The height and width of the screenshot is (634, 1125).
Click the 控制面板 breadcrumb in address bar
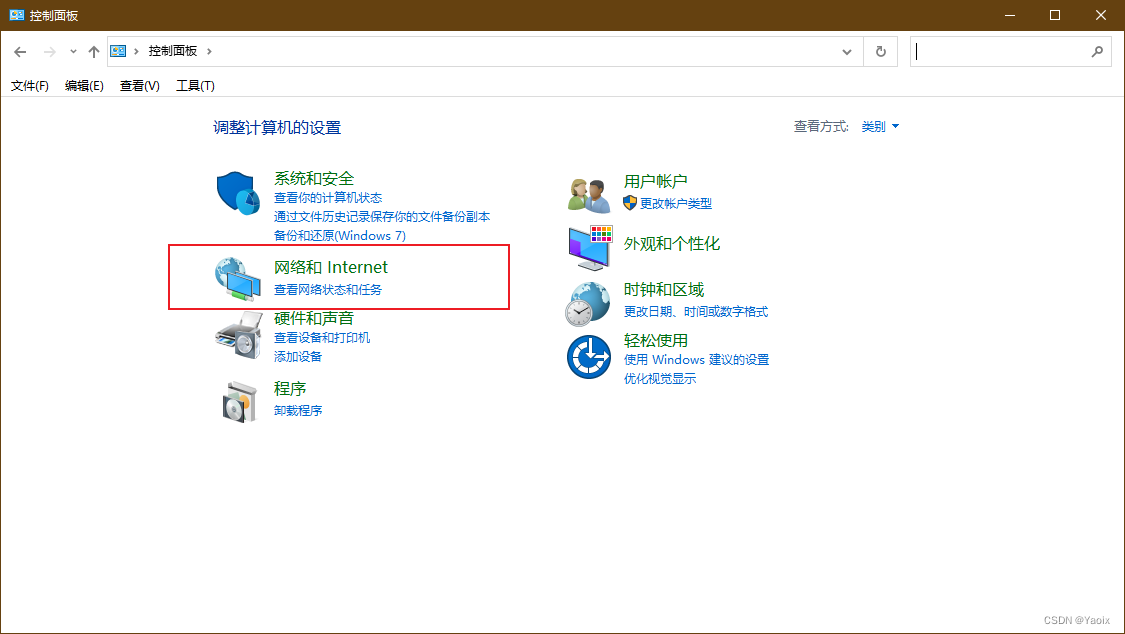[x=172, y=51]
